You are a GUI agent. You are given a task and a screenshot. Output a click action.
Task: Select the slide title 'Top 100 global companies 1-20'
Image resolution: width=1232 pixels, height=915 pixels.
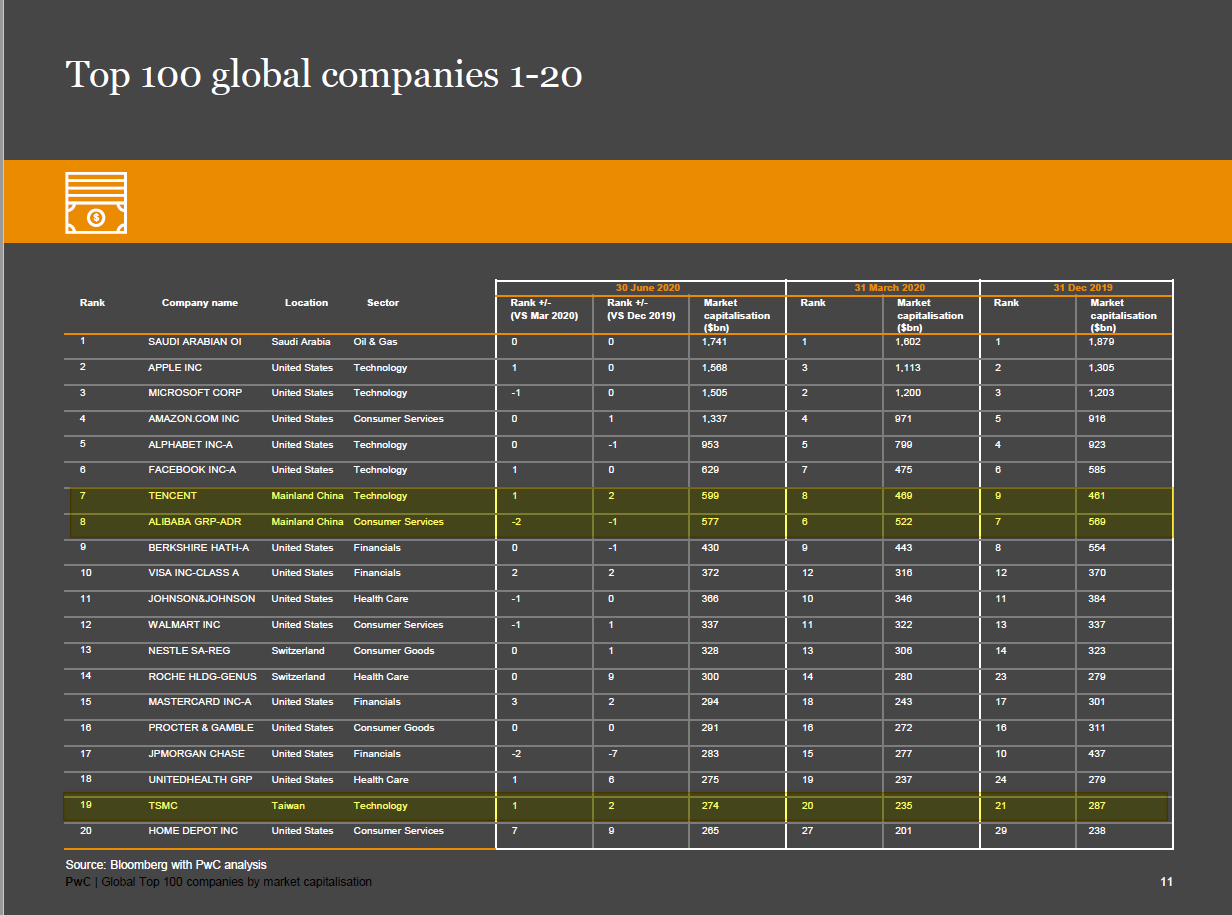324,75
